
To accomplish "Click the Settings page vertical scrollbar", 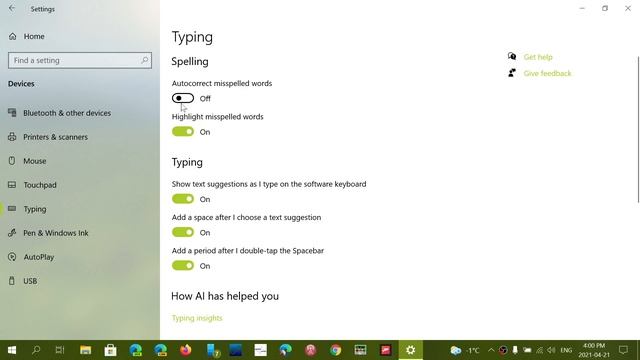I will coord(638,129).
